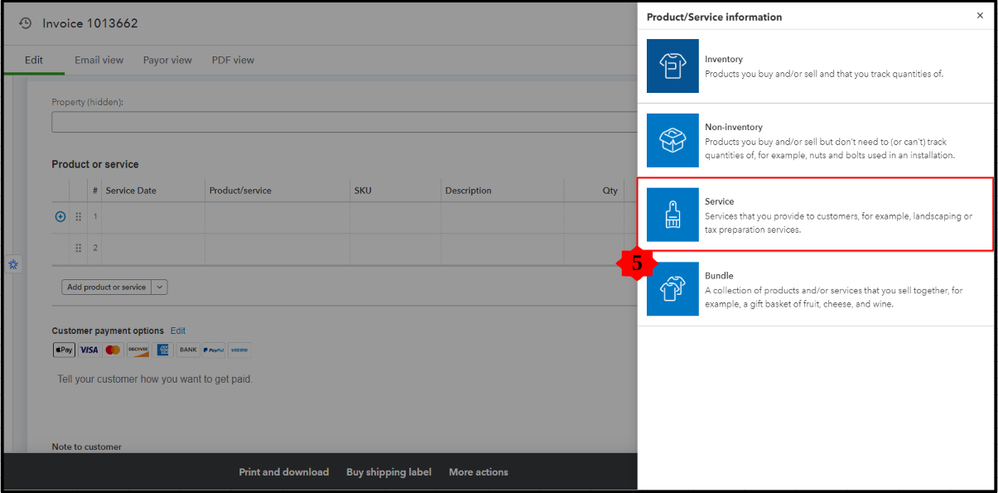This screenshot has width=998, height=493.
Task: Click the Service option description text
Action: (x=838, y=223)
